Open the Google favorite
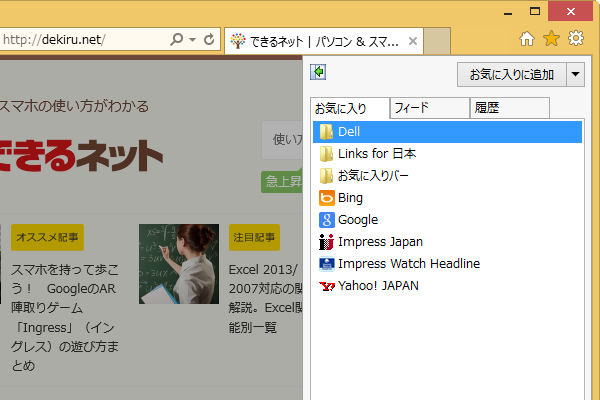 click(x=447, y=220)
